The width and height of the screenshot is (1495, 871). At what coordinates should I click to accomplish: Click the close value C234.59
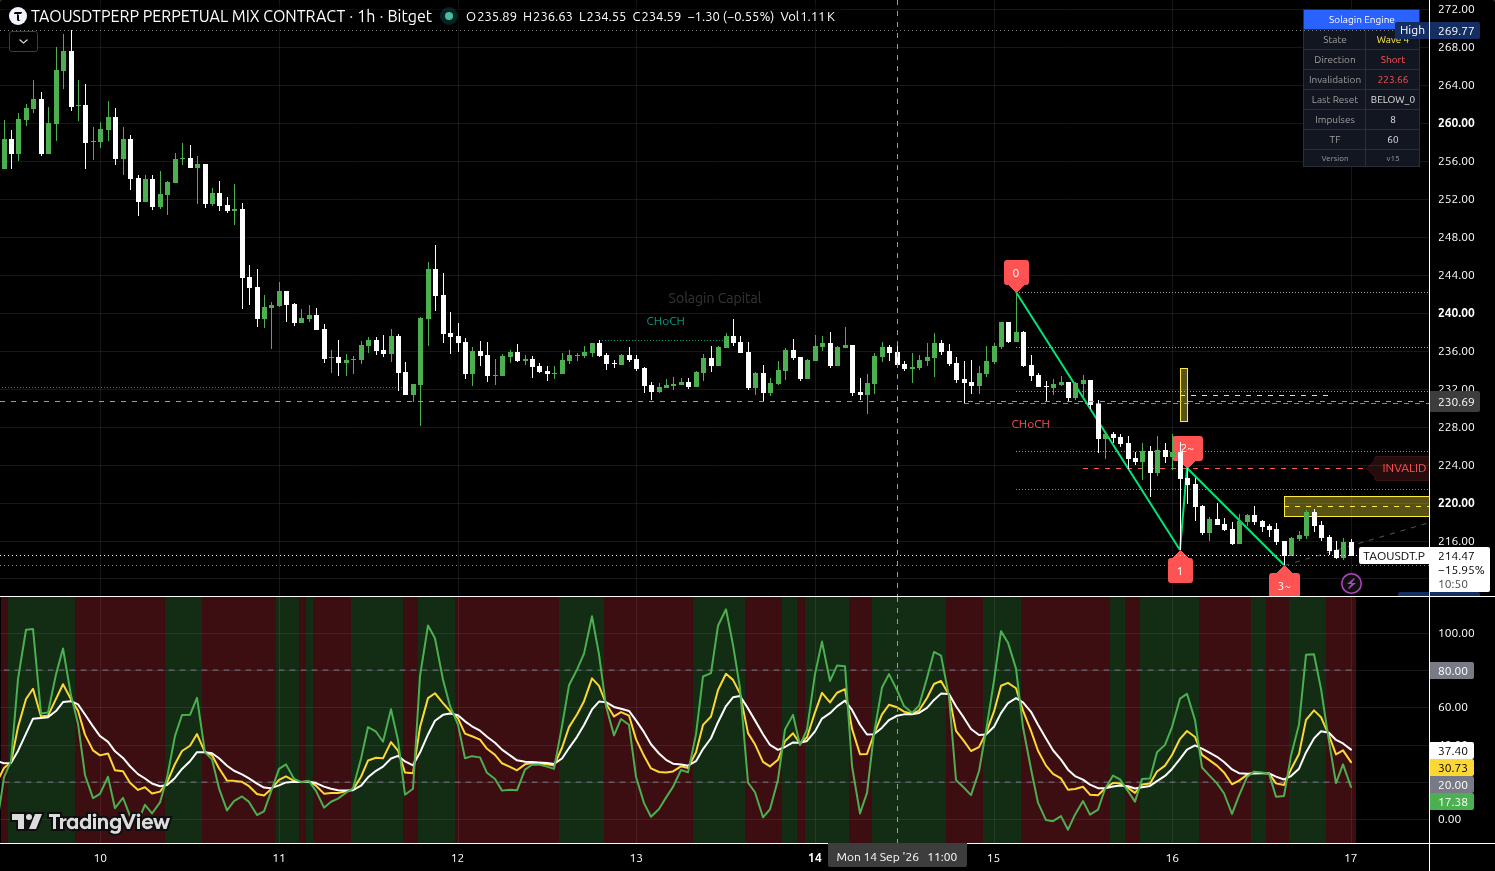[x=657, y=16]
